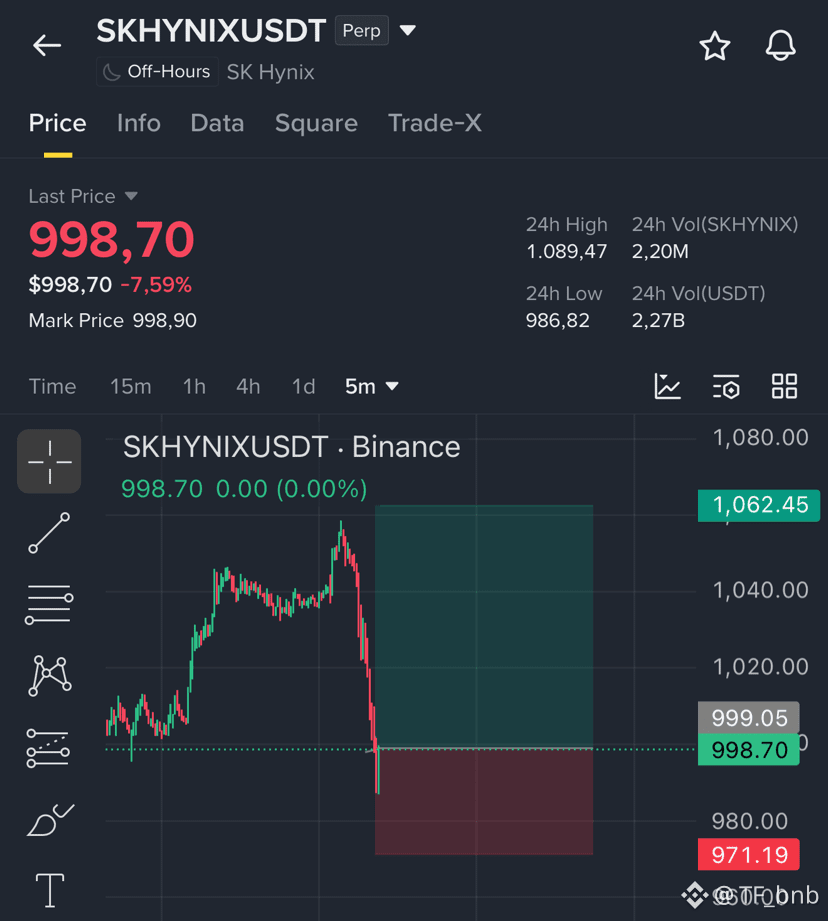The width and height of the screenshot is (828, 921).
Task: Click the 24h Vol(SKHYNIX) 2,20M value
Action: click(660, 251)
